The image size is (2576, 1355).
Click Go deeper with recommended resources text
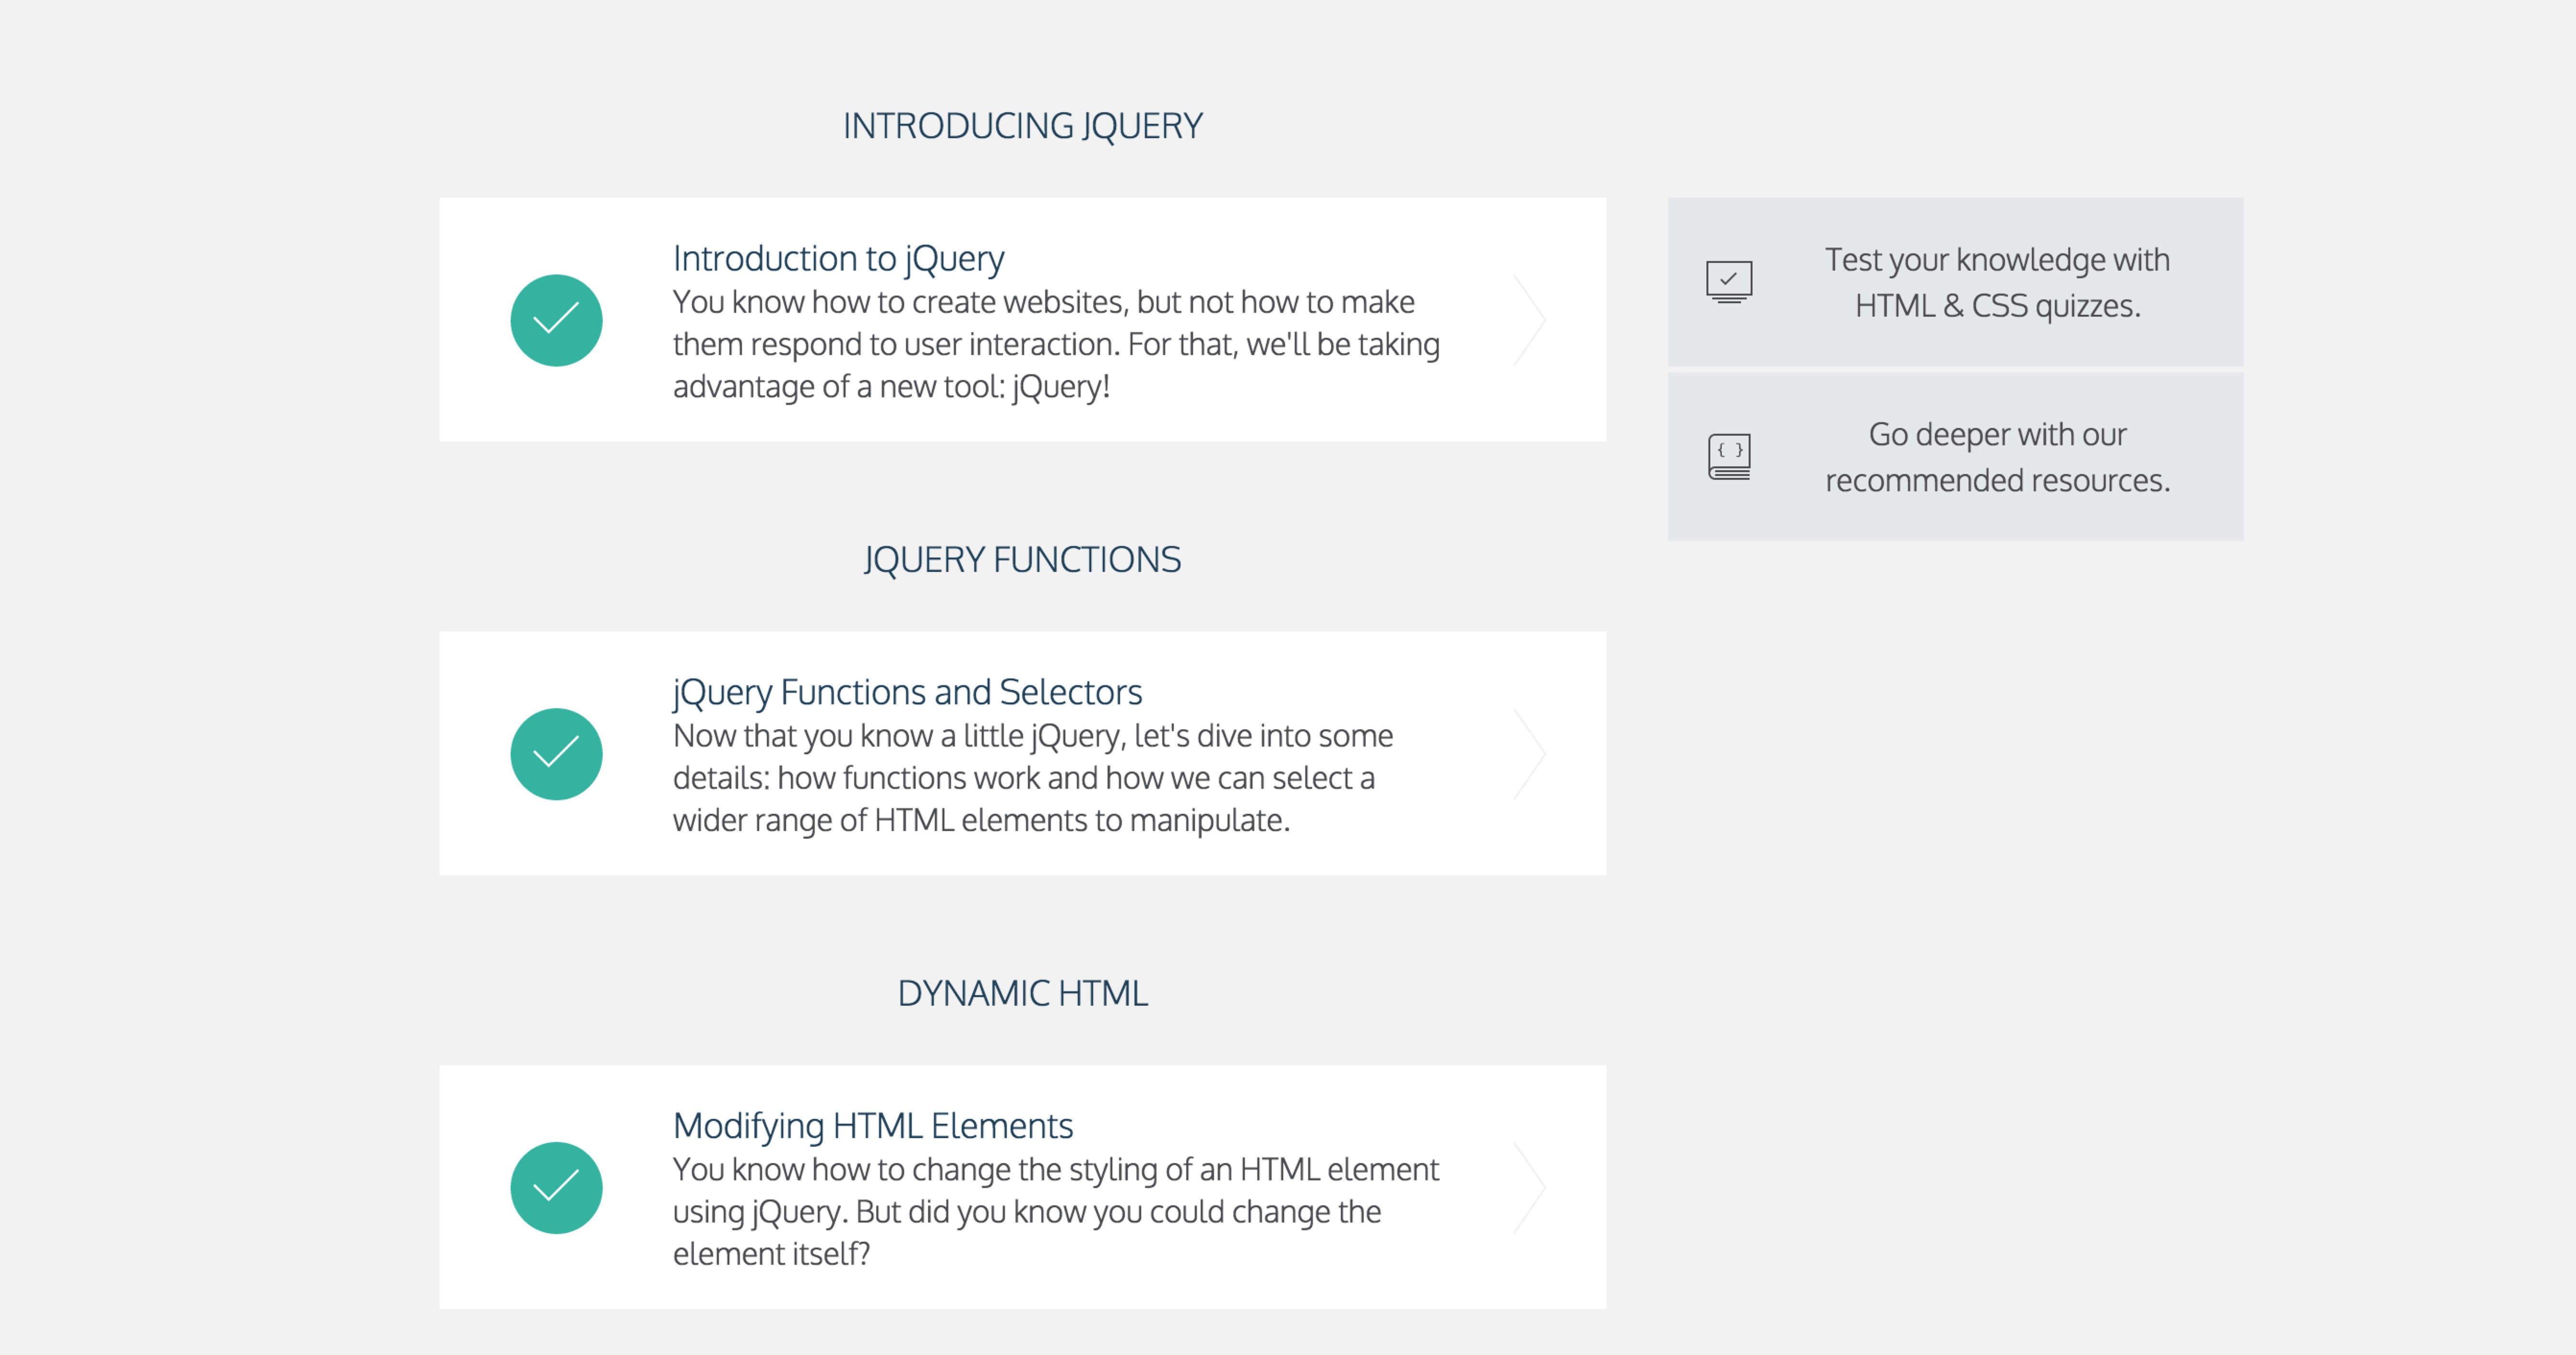1996,457
